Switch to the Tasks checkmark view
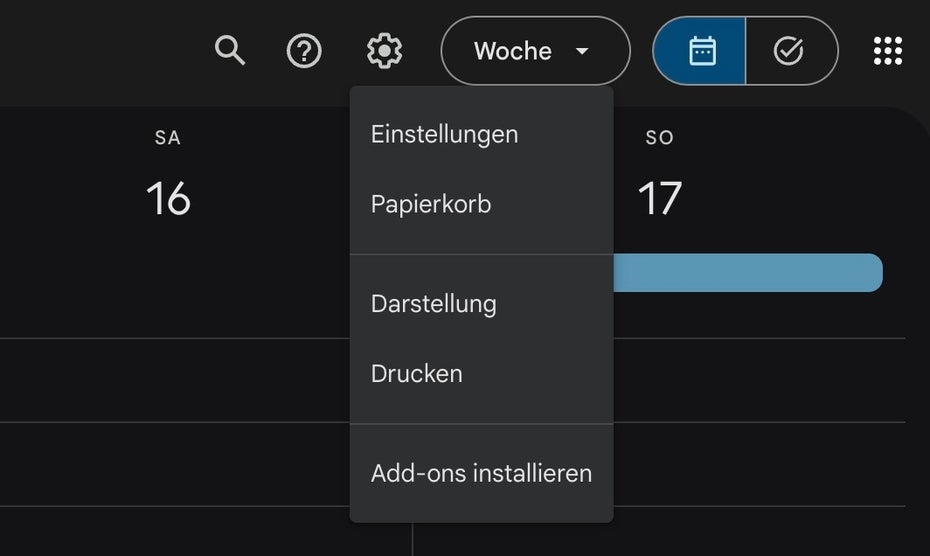The height and width of the screenshot is (556, 930). click(x=792, y=51)
